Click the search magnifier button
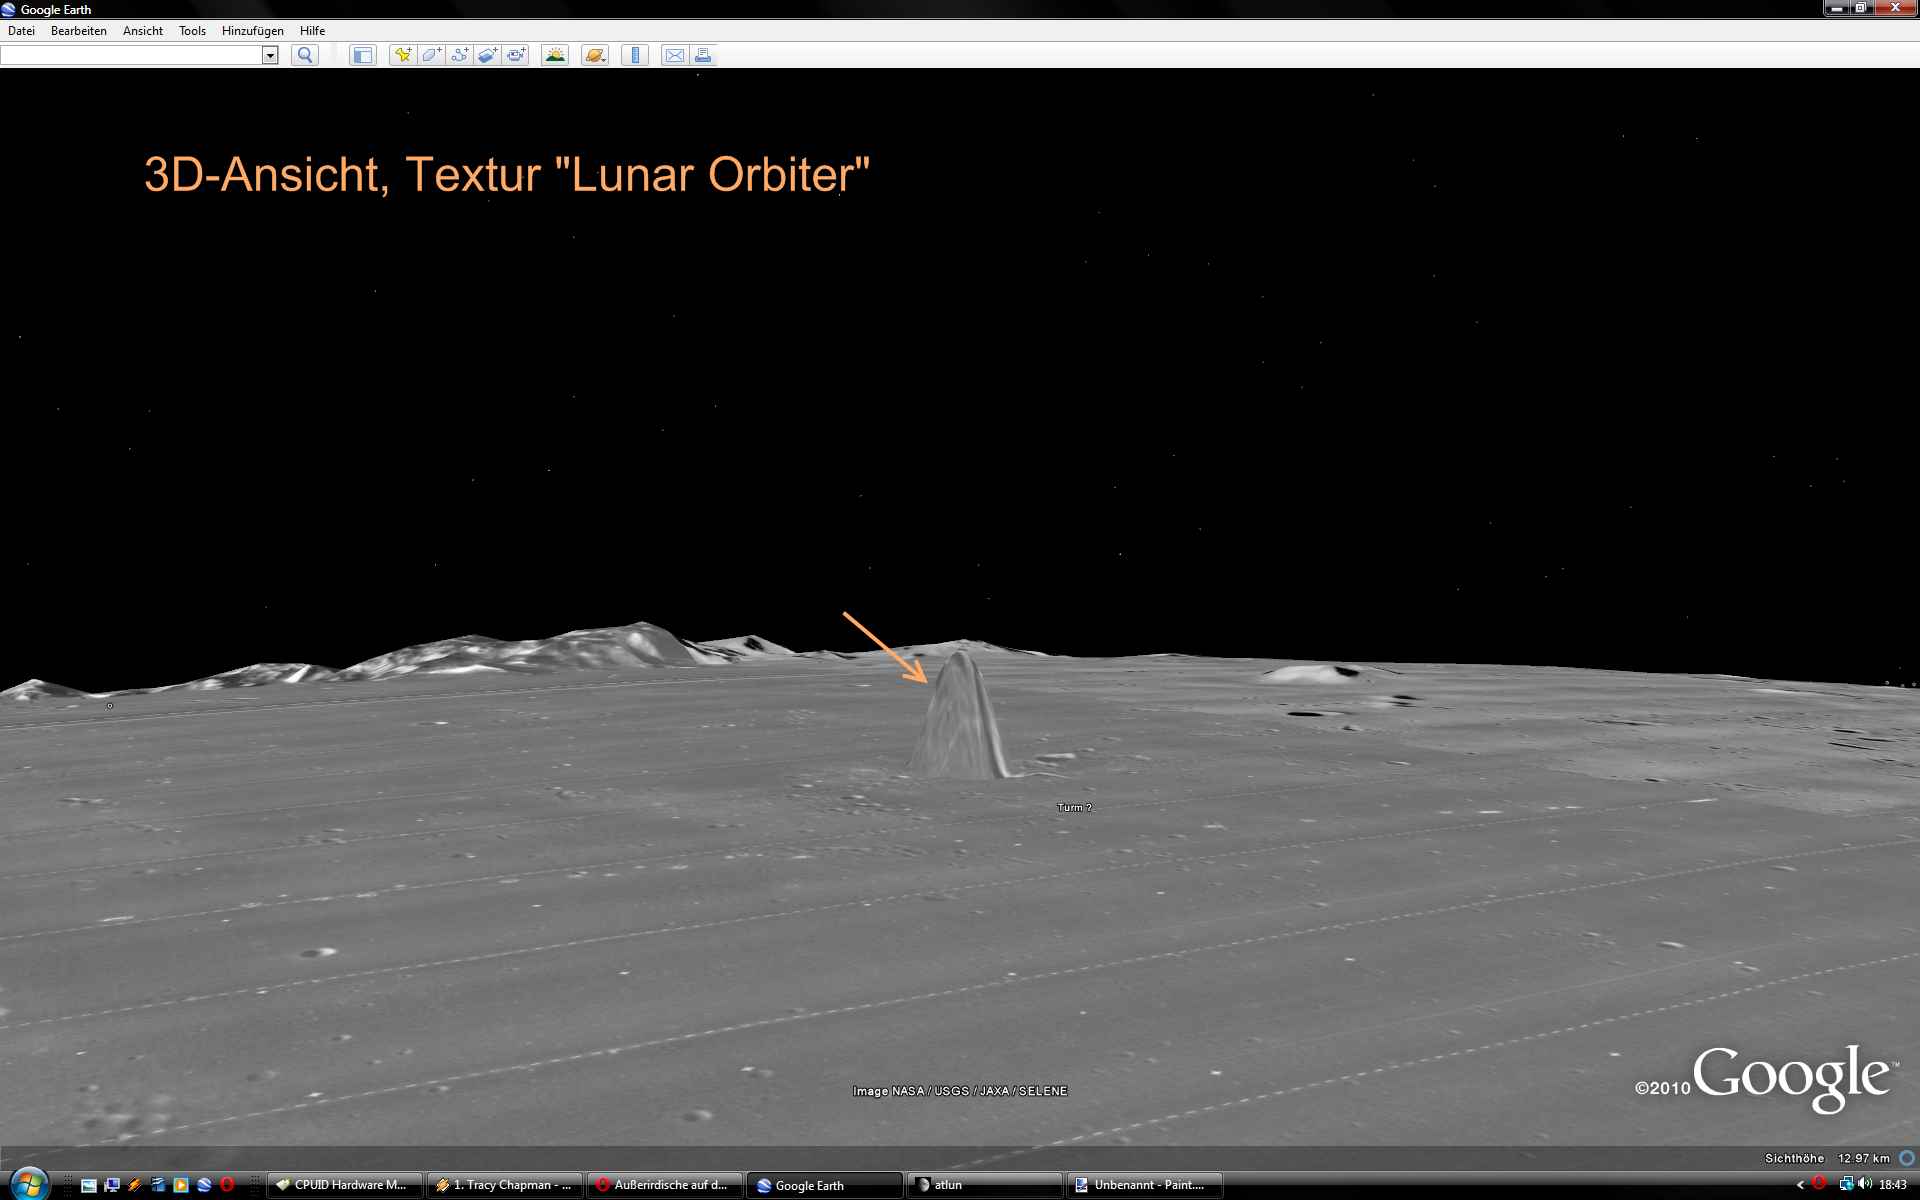This screenshot has width=1920, height=1200. pyautogui.click(x=305, y=55)
